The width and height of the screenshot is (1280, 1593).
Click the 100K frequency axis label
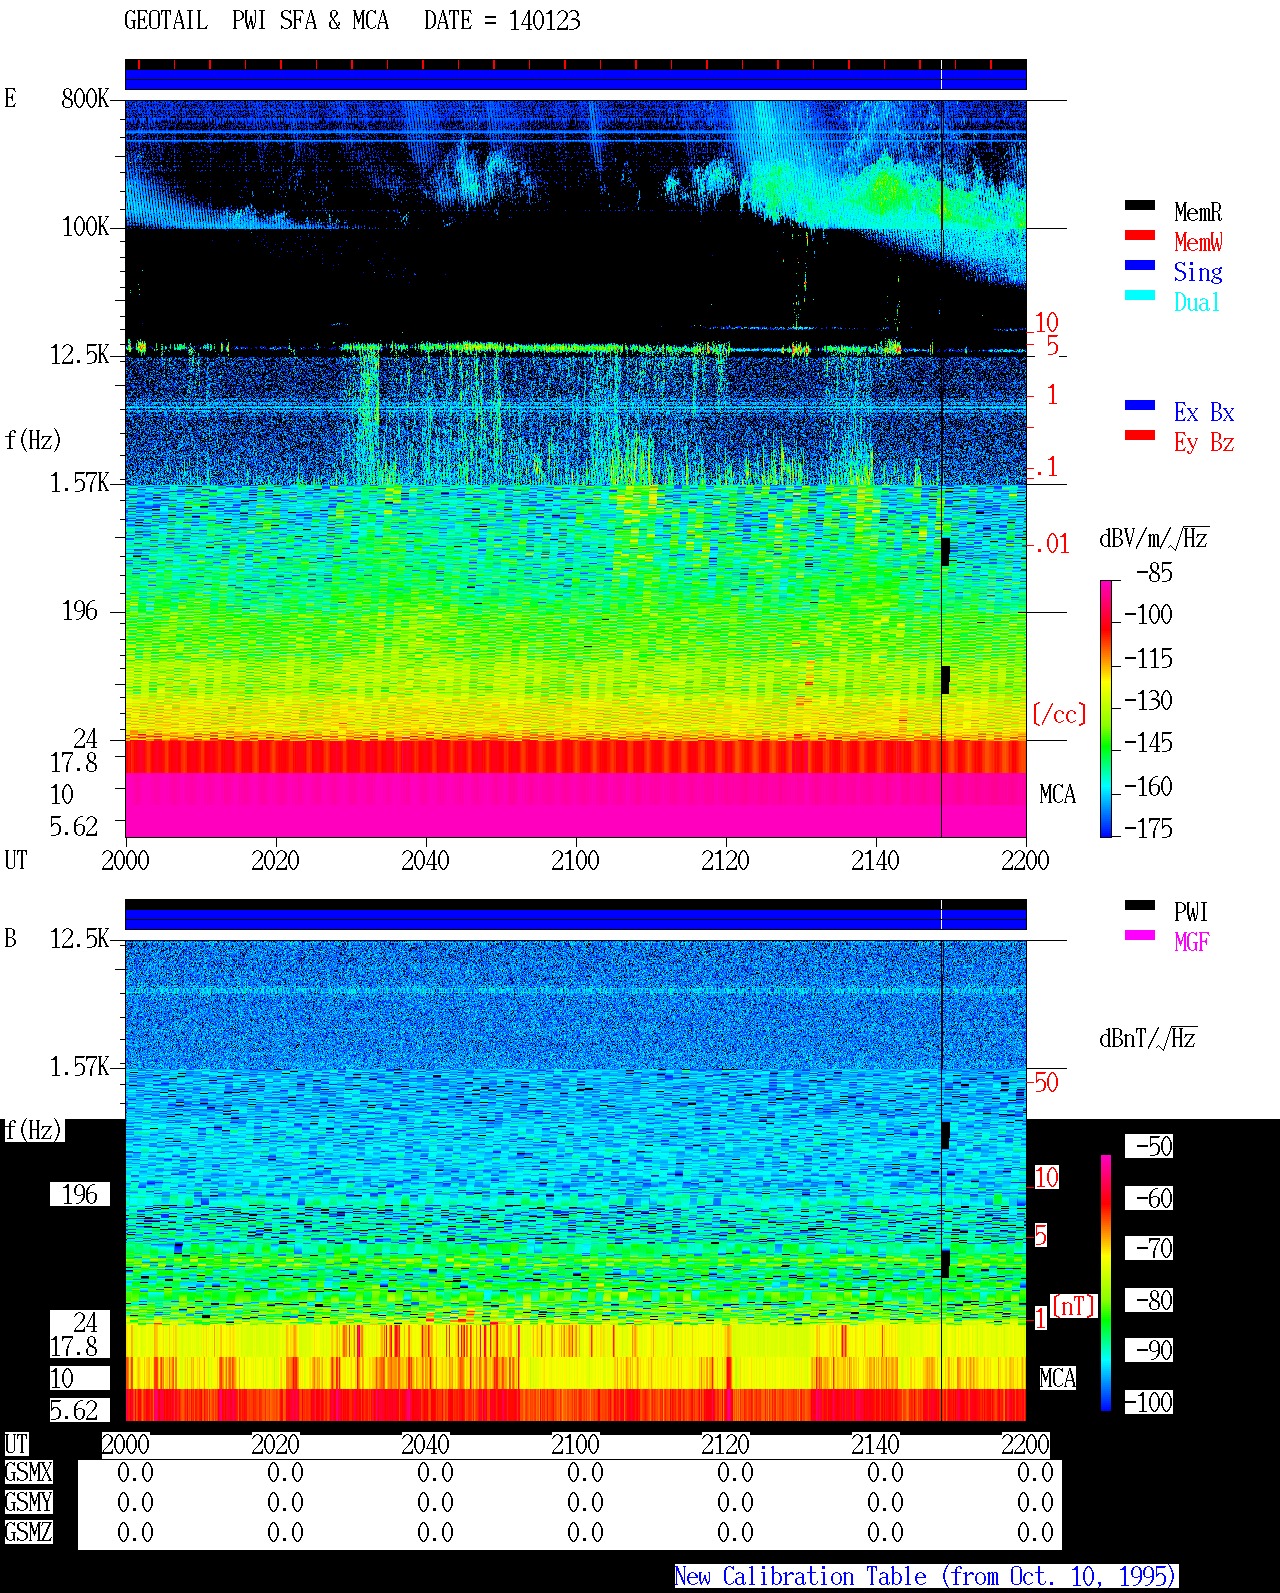point(85,226)
